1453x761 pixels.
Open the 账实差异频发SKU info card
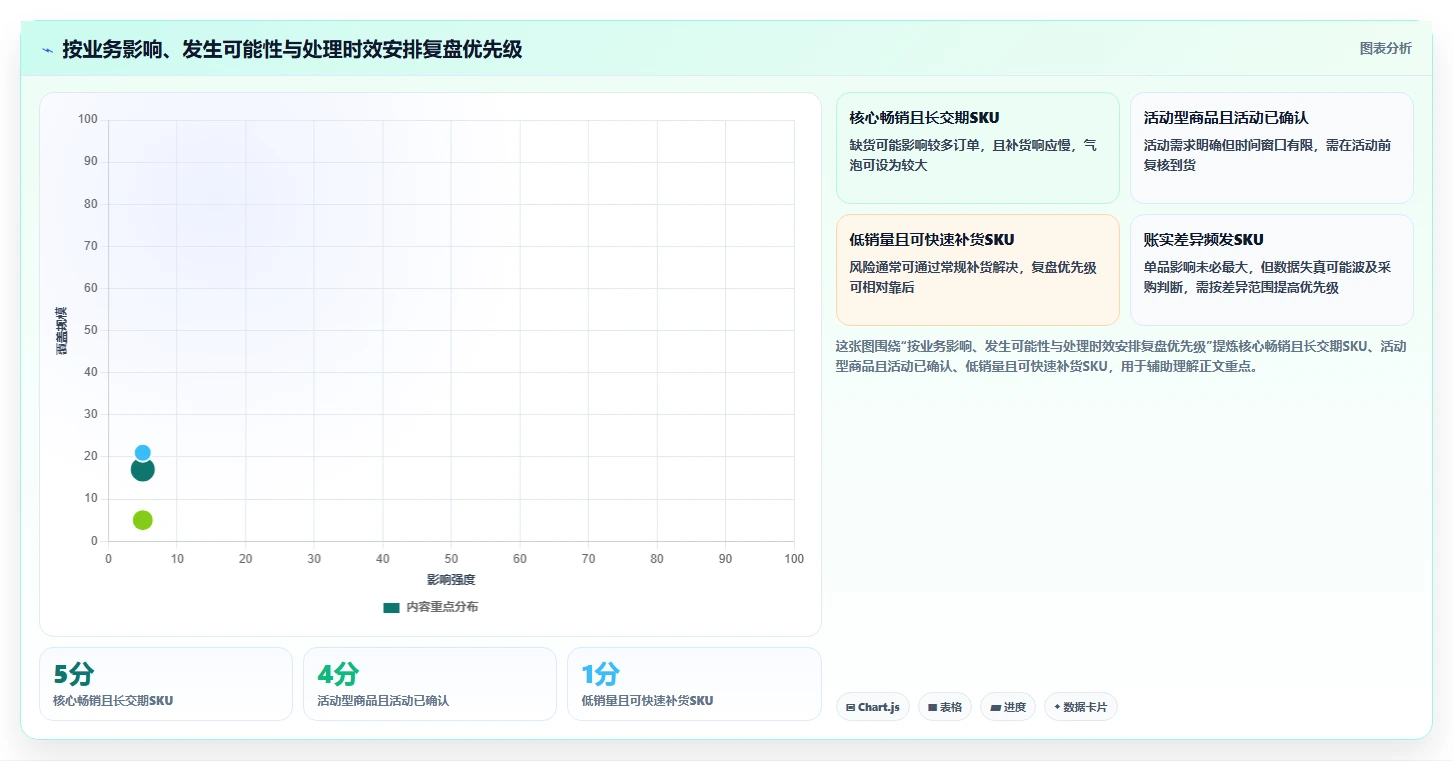click(1271, 270)
